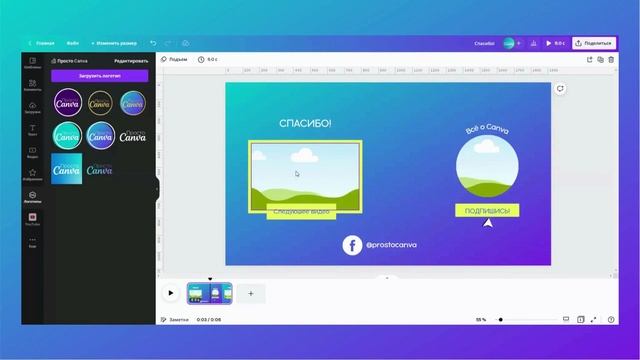The width and height of the screenshot is (640, 360).
Task: Open the Изменить размер resize menu
Action: click(x=114, y=43)
